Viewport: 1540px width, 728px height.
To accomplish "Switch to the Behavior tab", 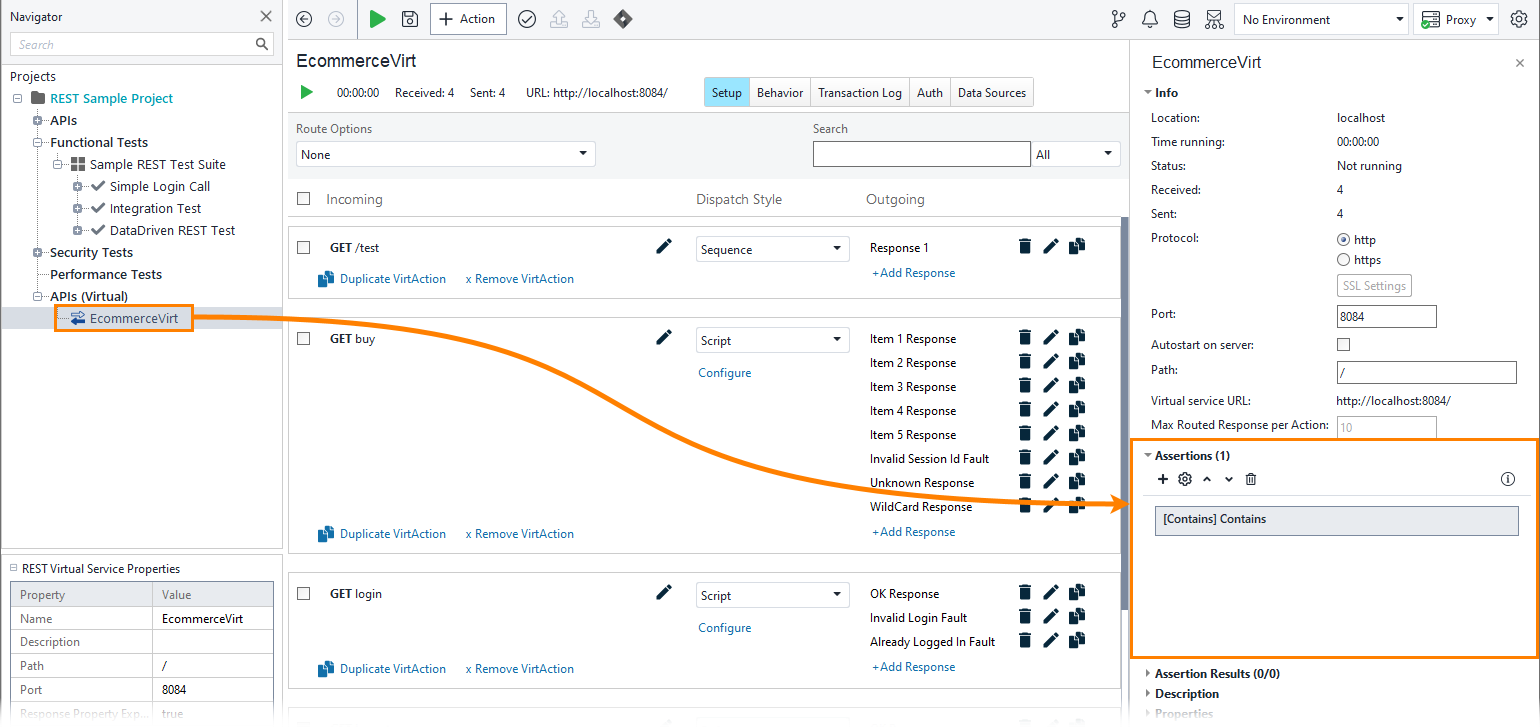I will tap(779, 92).
